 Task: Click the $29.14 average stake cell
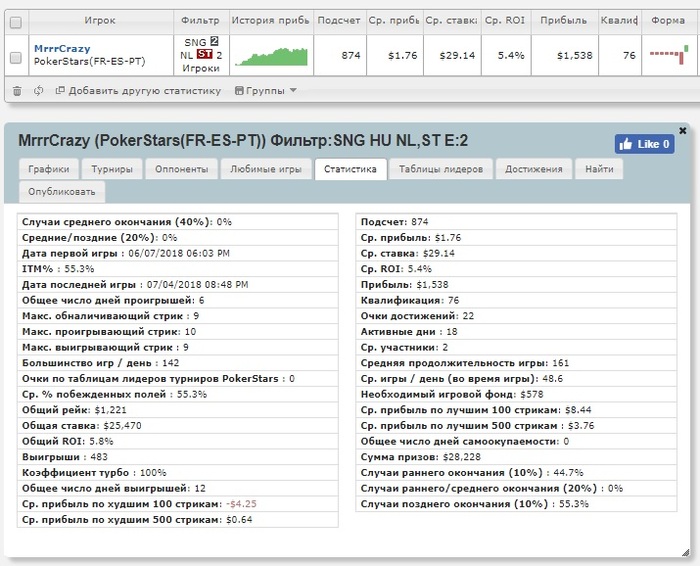tap(452, 55)
